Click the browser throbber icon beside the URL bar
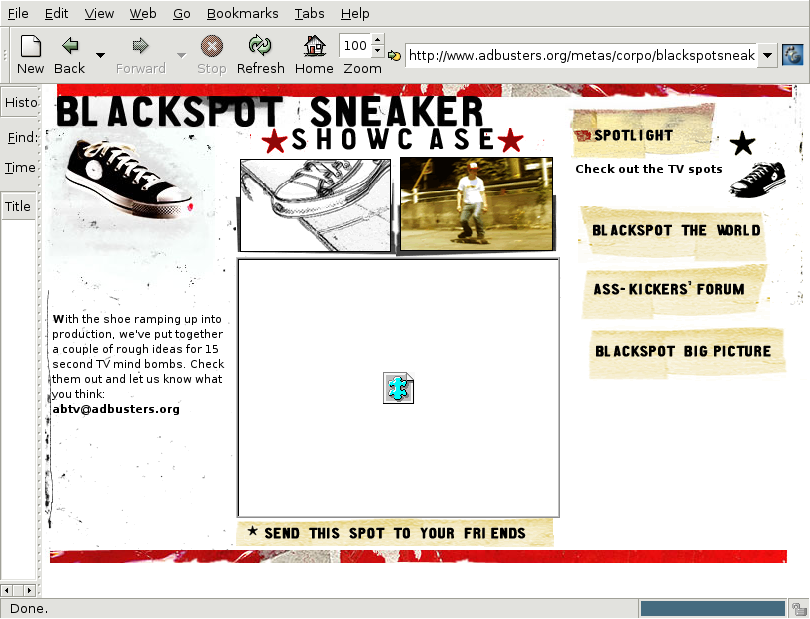Viewport: 810px width, 619px height. tap(793, 55)
